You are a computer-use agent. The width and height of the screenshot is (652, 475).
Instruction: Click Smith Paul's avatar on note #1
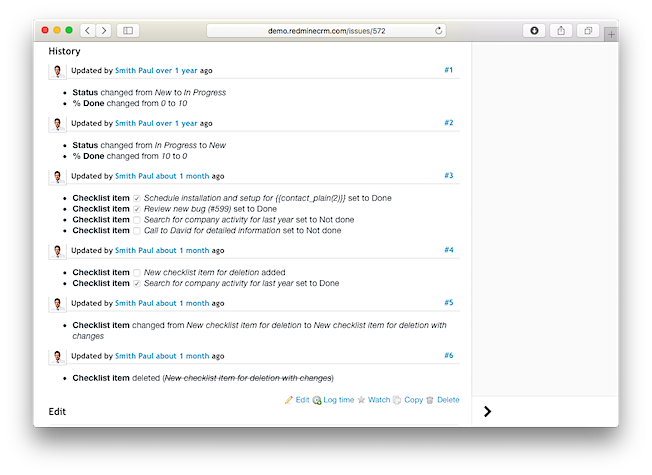pos(57,71)
